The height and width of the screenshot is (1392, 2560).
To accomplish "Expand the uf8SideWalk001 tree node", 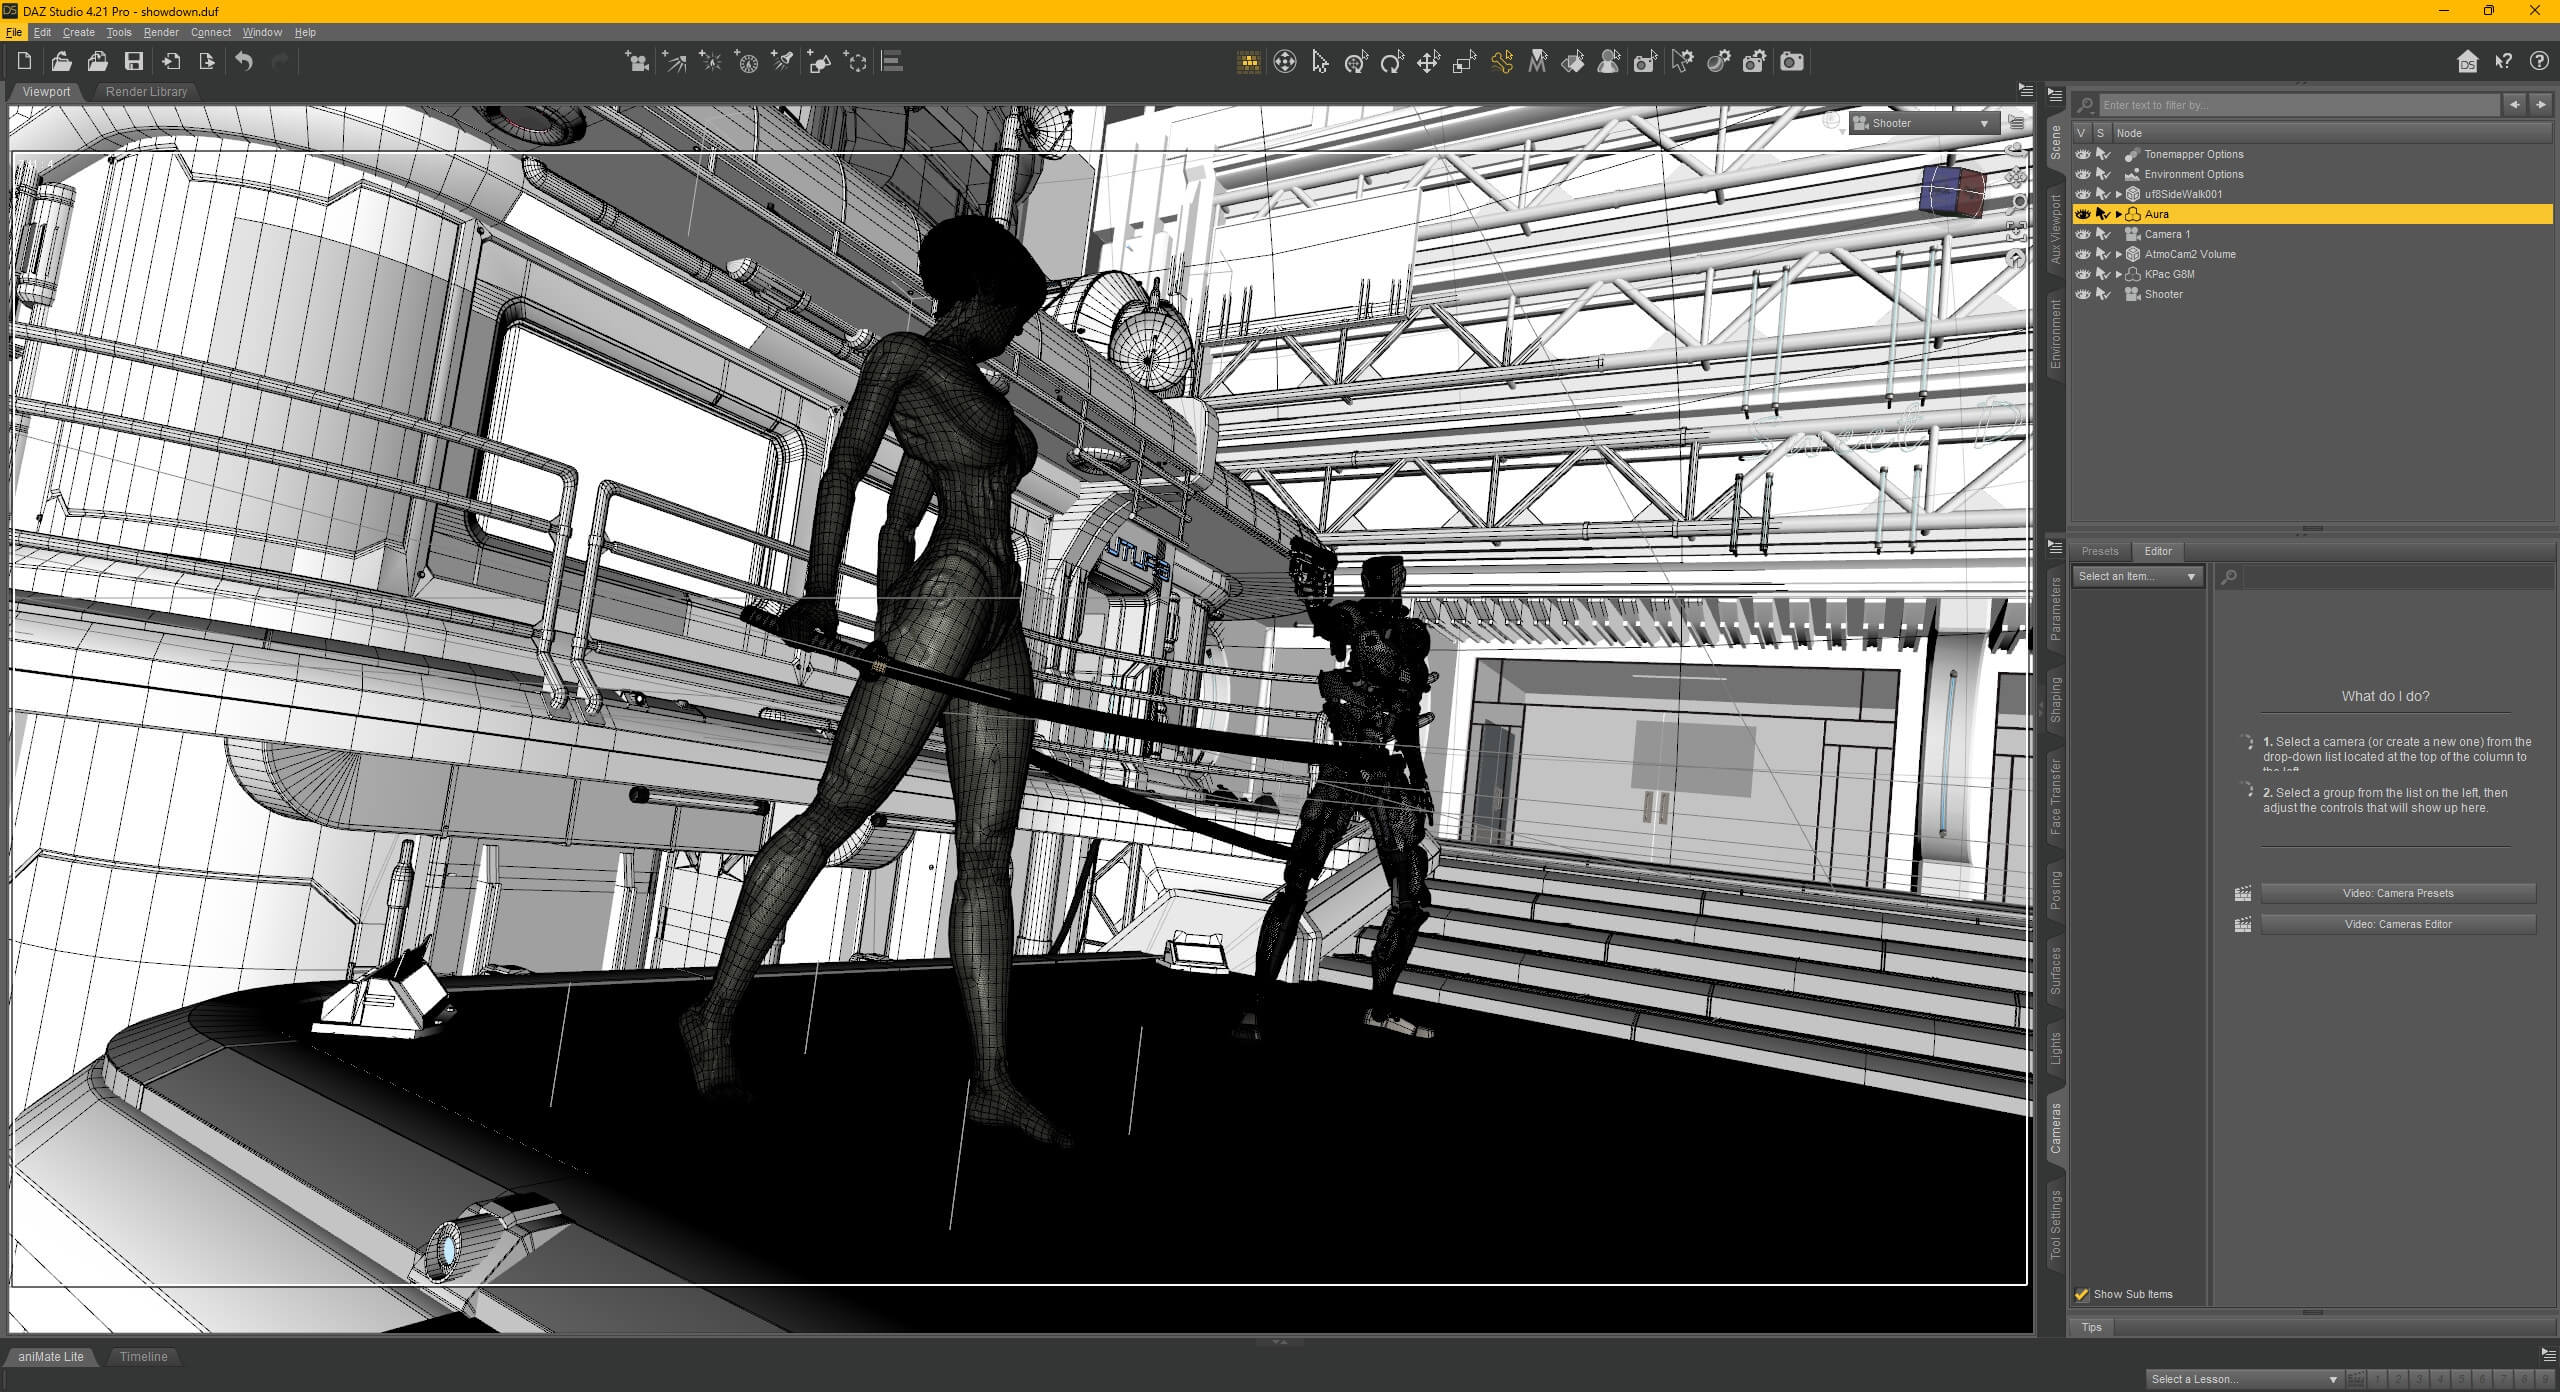I will (x=2118, y=194).
